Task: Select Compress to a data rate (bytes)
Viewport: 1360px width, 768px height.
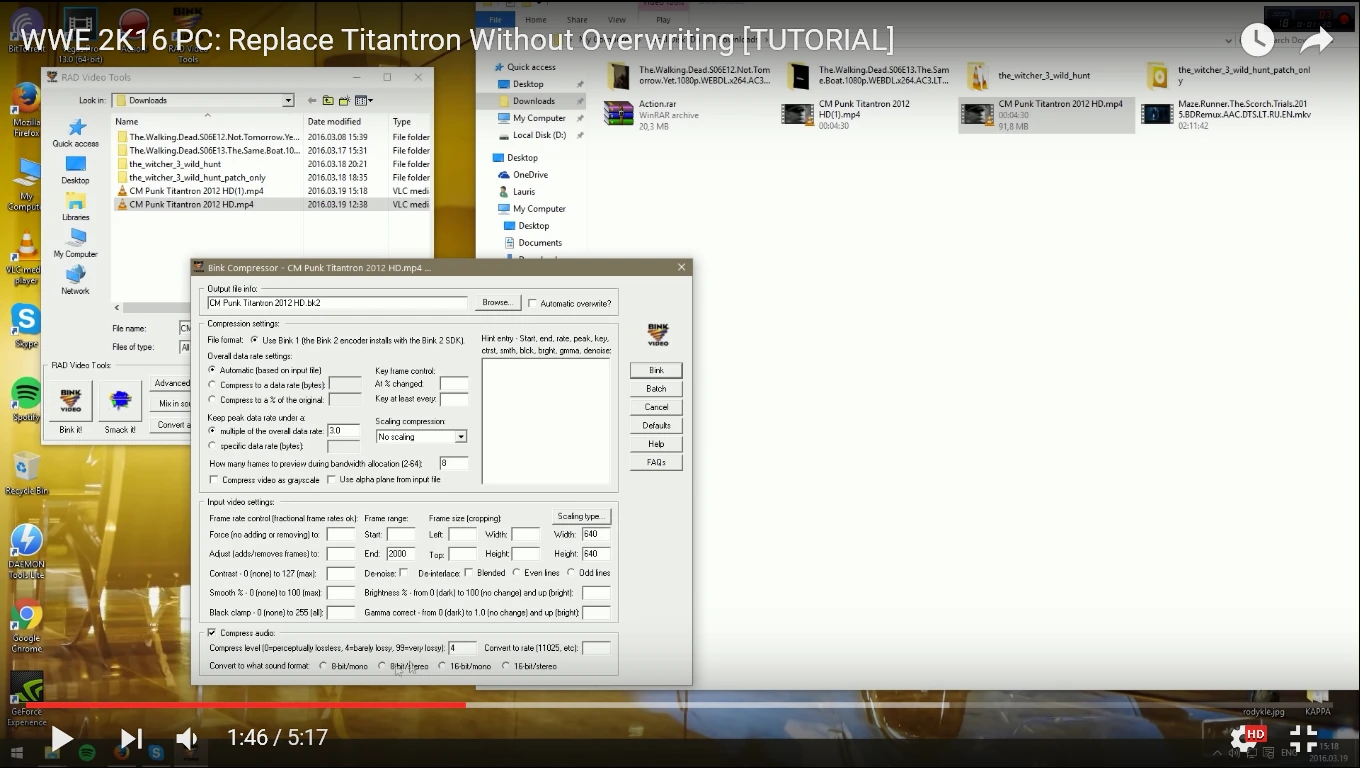Action: point(212,384)
